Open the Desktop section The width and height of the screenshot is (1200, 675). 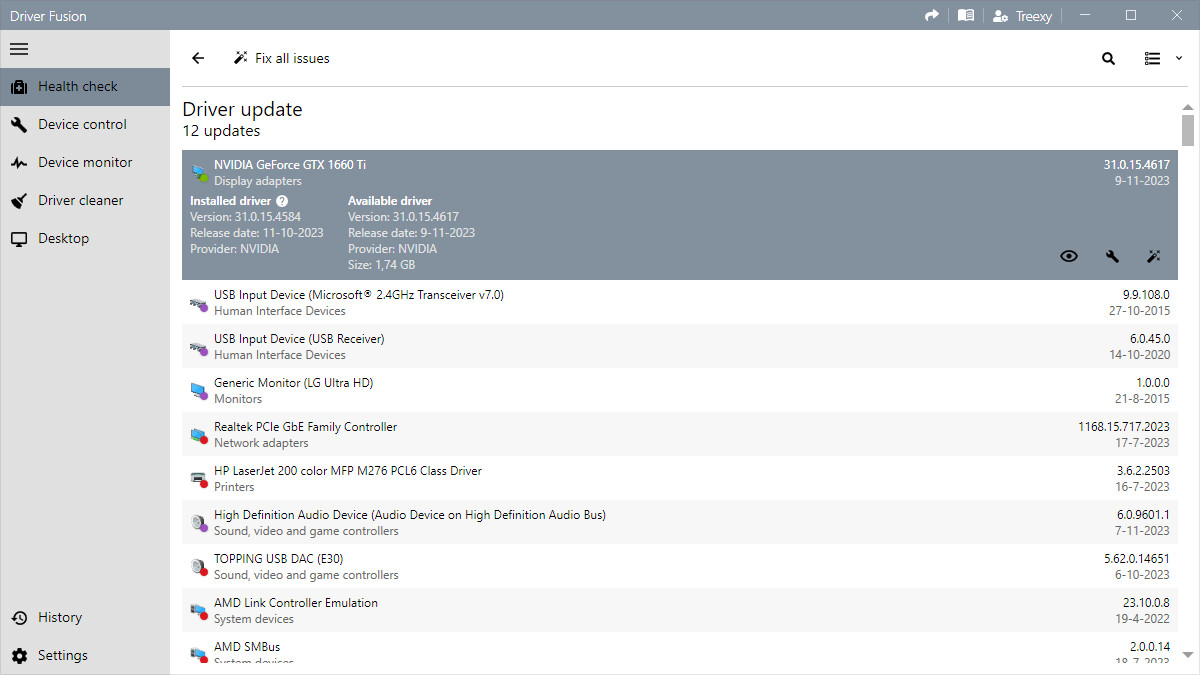(x=64, y=238)
